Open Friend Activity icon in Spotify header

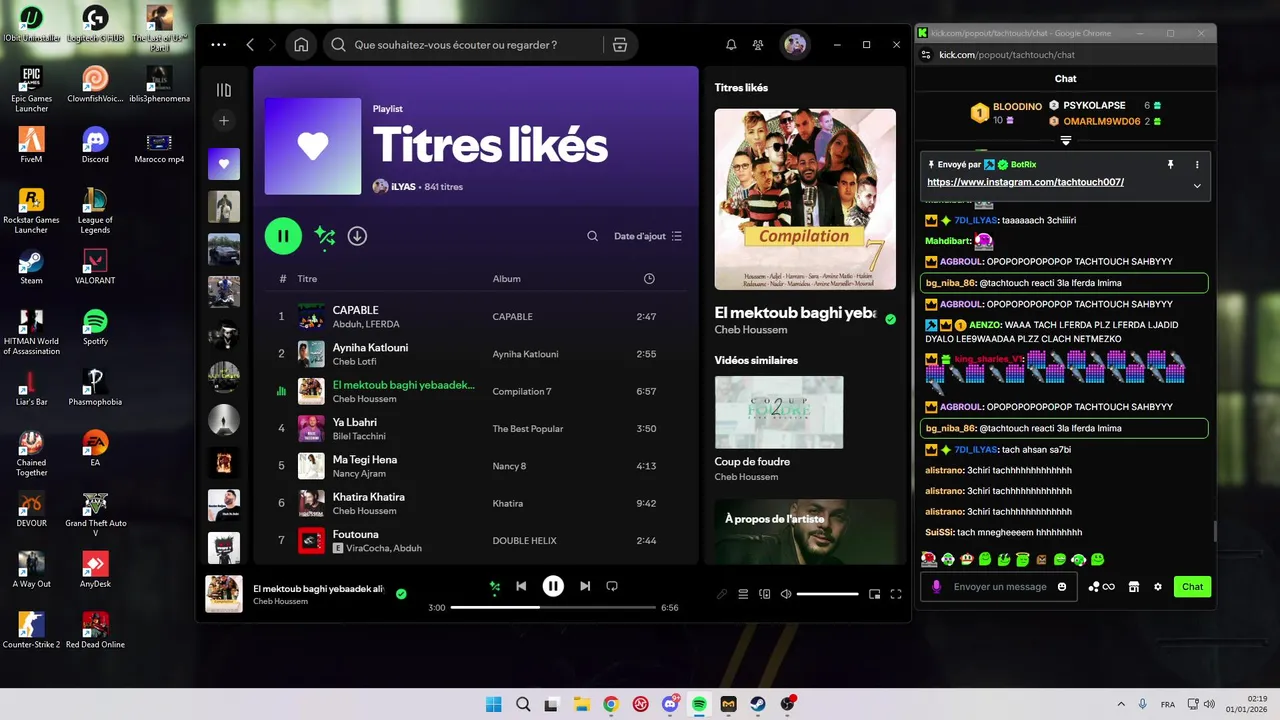point(758,45)
